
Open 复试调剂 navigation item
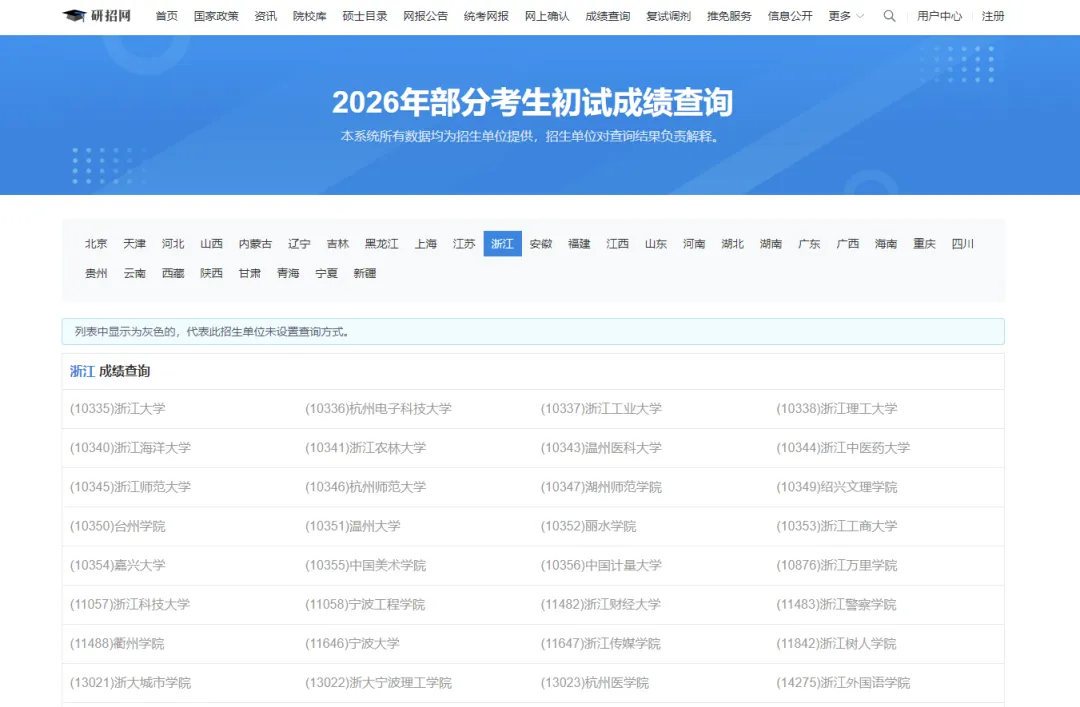tap(668, 16)
